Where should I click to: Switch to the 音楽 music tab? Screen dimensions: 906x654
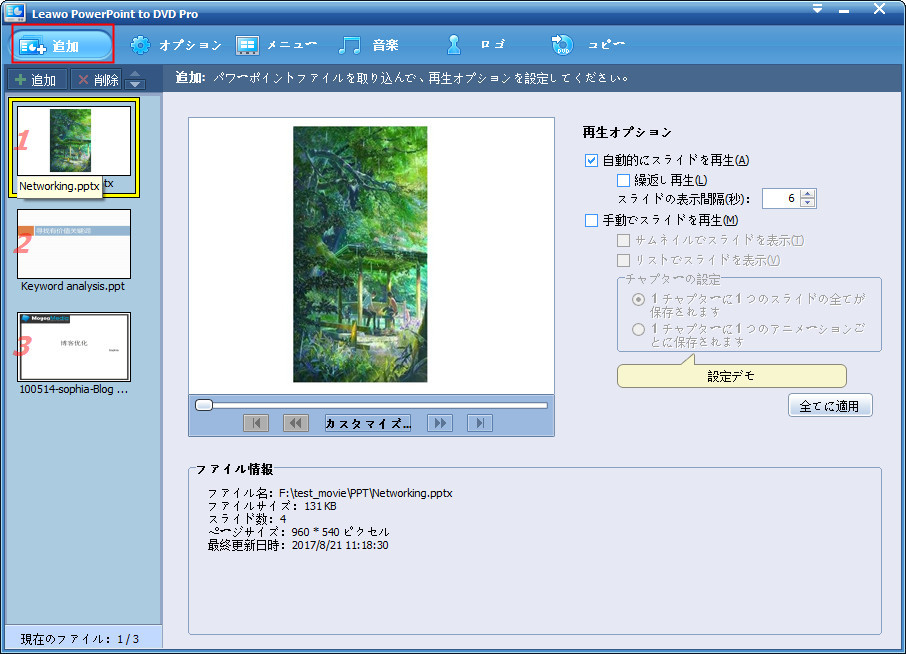click(369, 45)
